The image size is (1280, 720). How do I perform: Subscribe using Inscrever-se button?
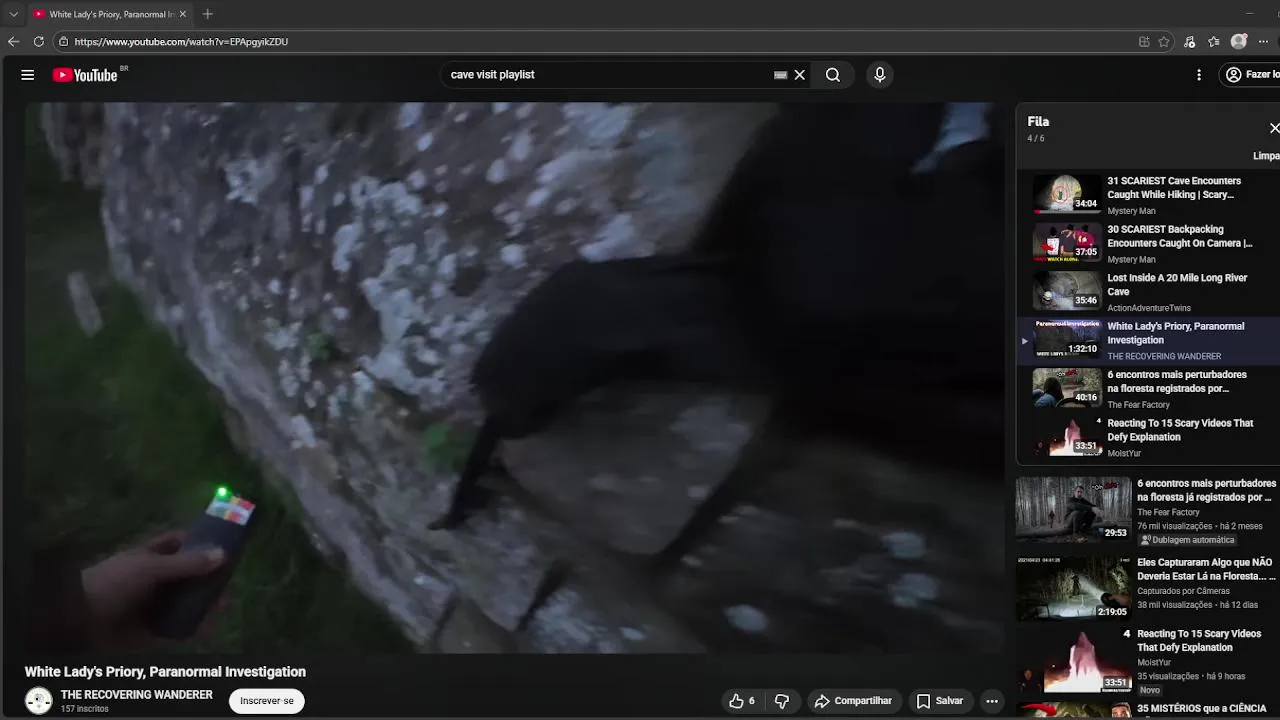click(x=267, y=701)
